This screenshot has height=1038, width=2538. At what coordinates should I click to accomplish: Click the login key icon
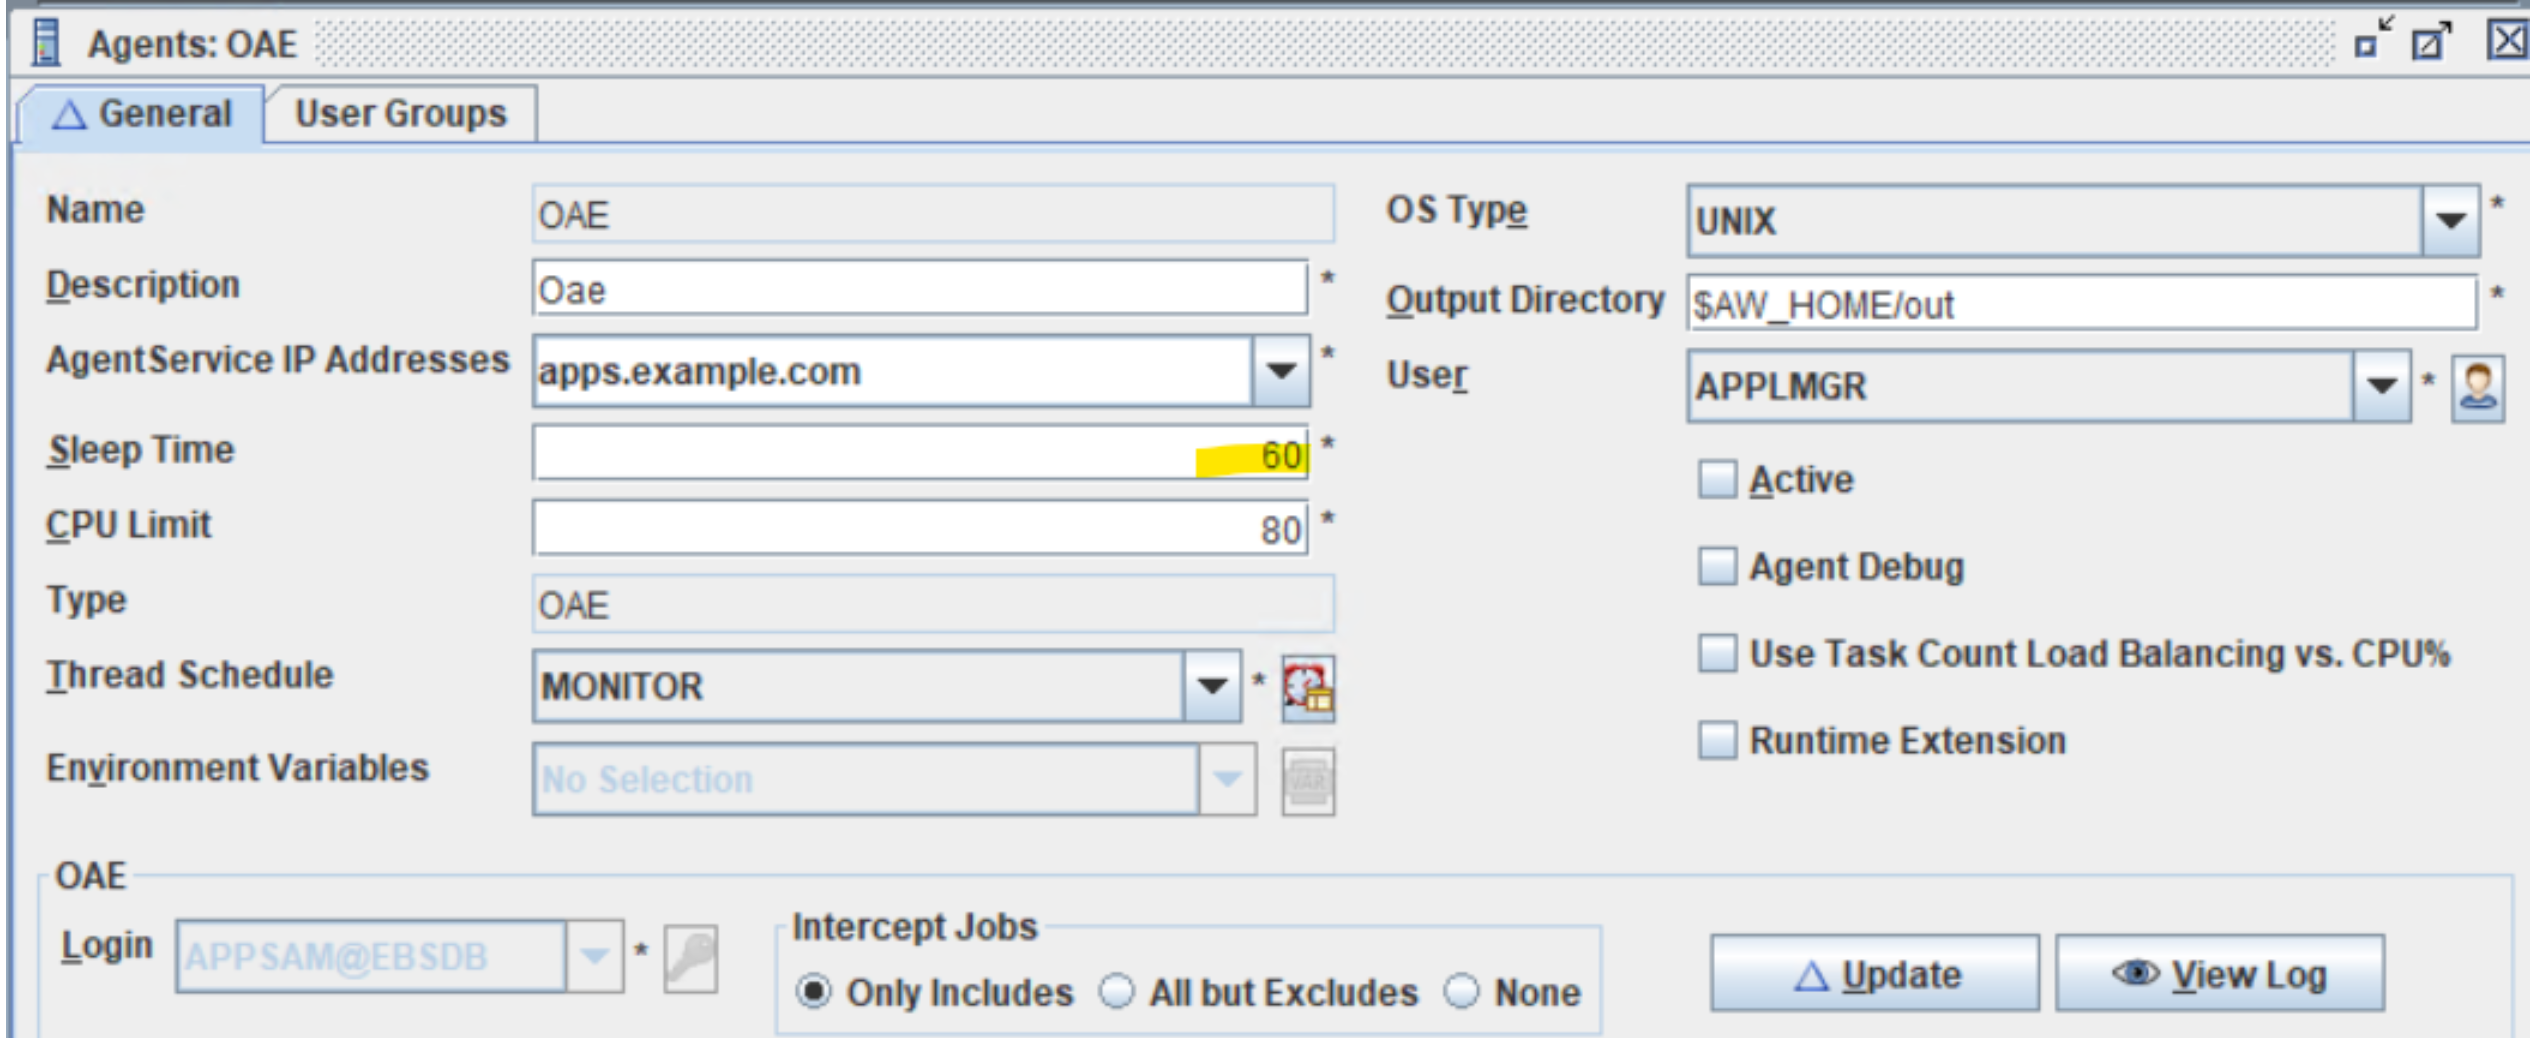tap(691, 957)
